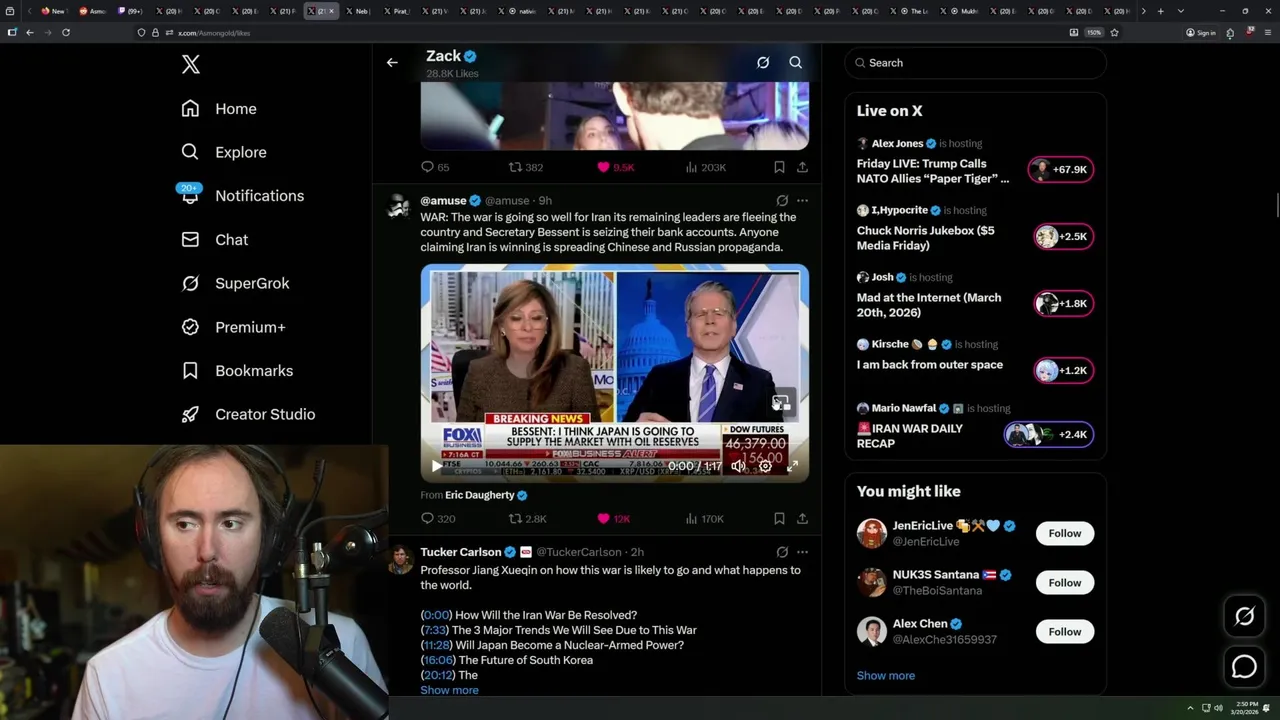1280x720 pixels.
Task: Open Creator Studio in the sidebar
Action: (248, 414)
